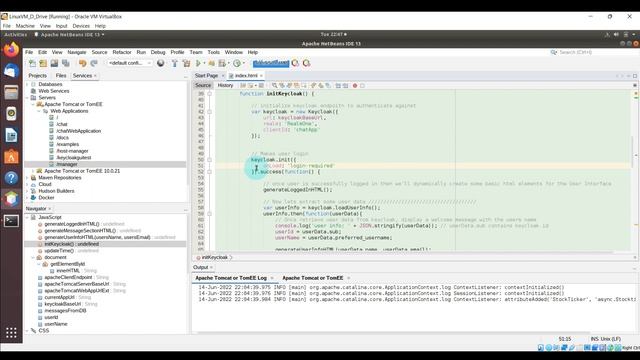Expand the Hudson Builders node
The image size is (640, 360).
[28, 191]
